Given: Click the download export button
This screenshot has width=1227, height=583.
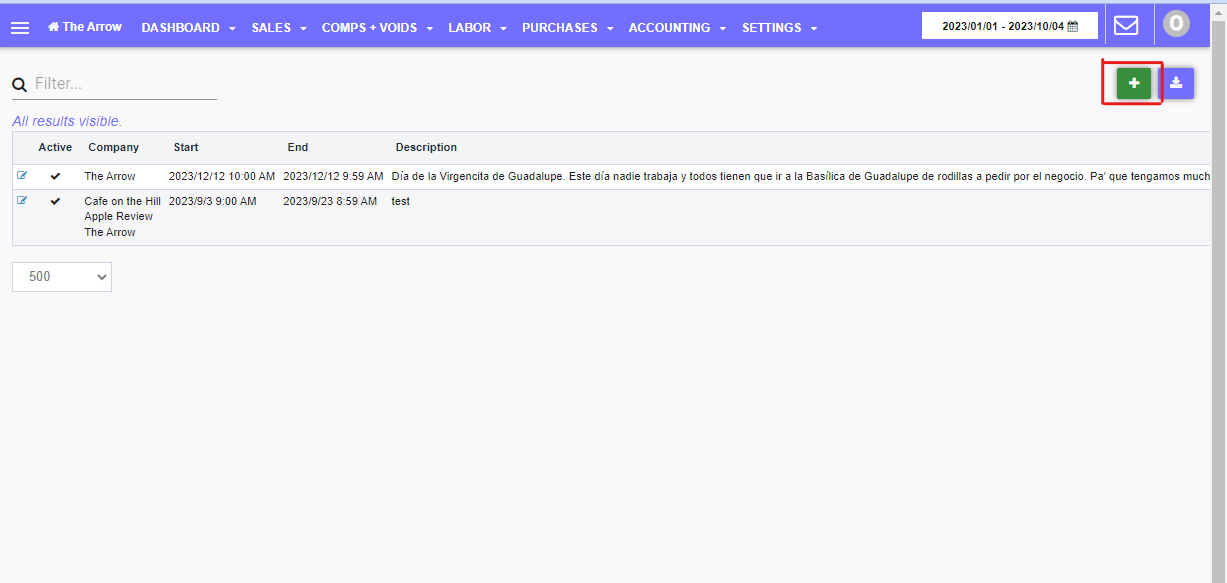Looking at the screenshot, I should (1177, 83).
